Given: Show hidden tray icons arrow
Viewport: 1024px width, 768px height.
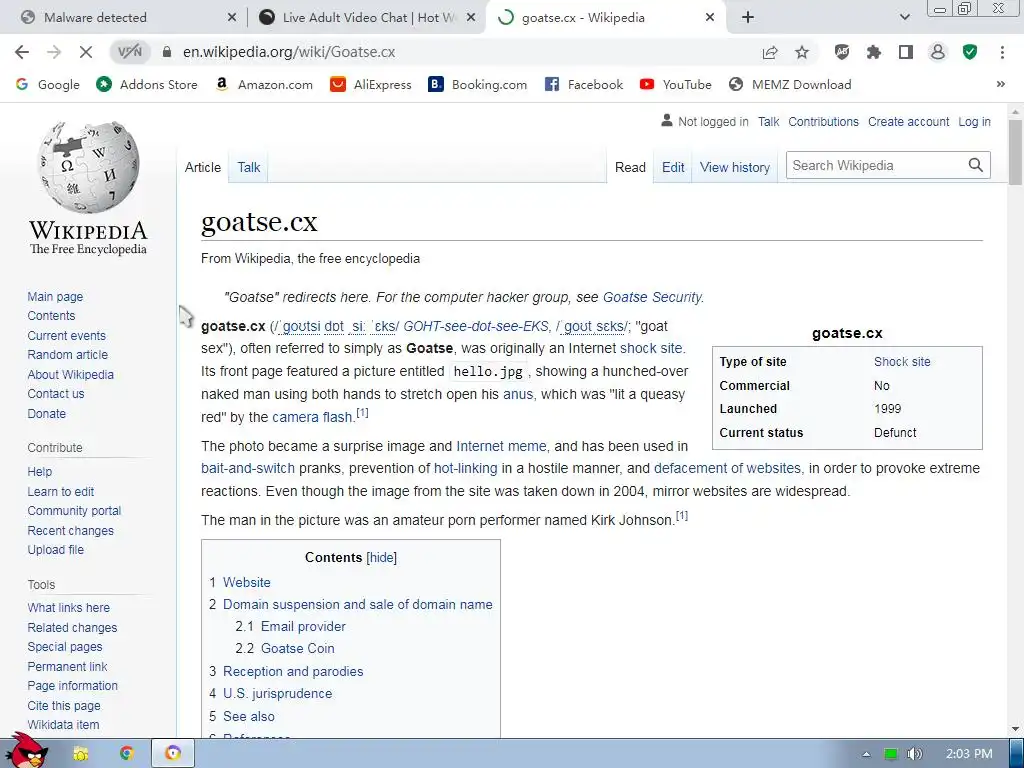Looking at the screenshot, I should tap(867, 754).
